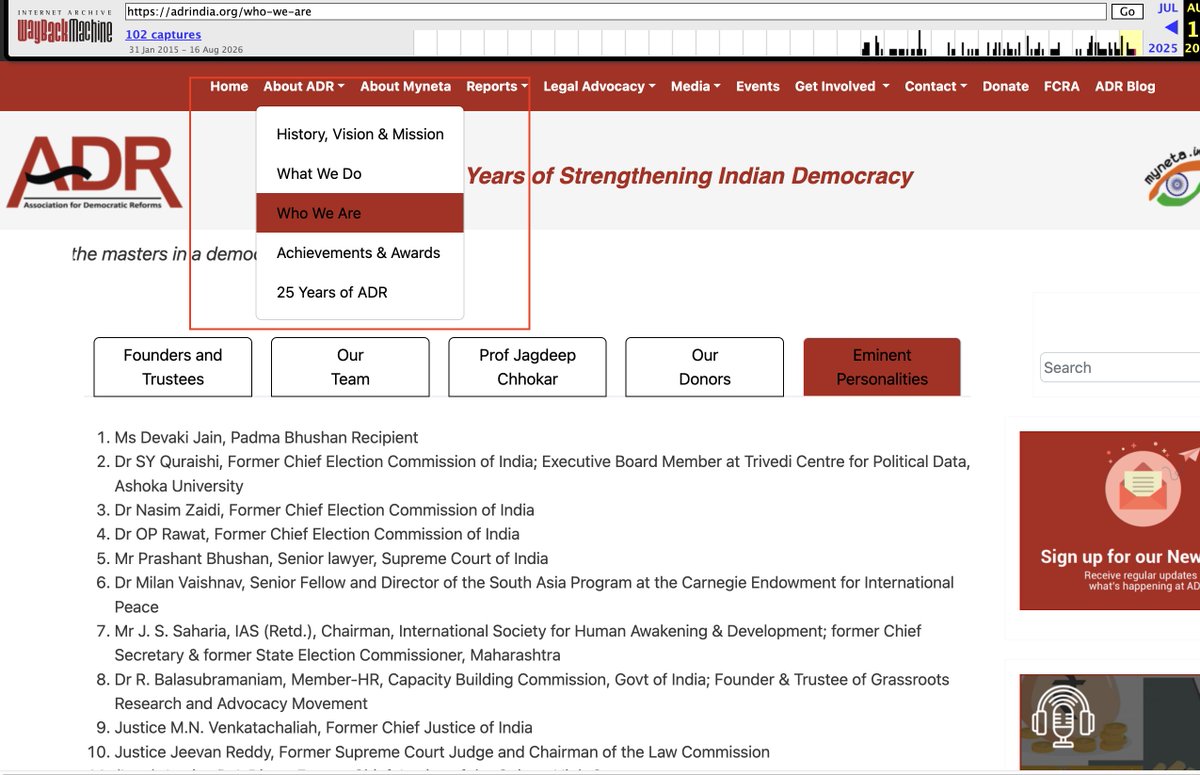1200x775 pixels.
Task: Click previous month arrow in Wayback toolbar
Action: [1171, 28]
